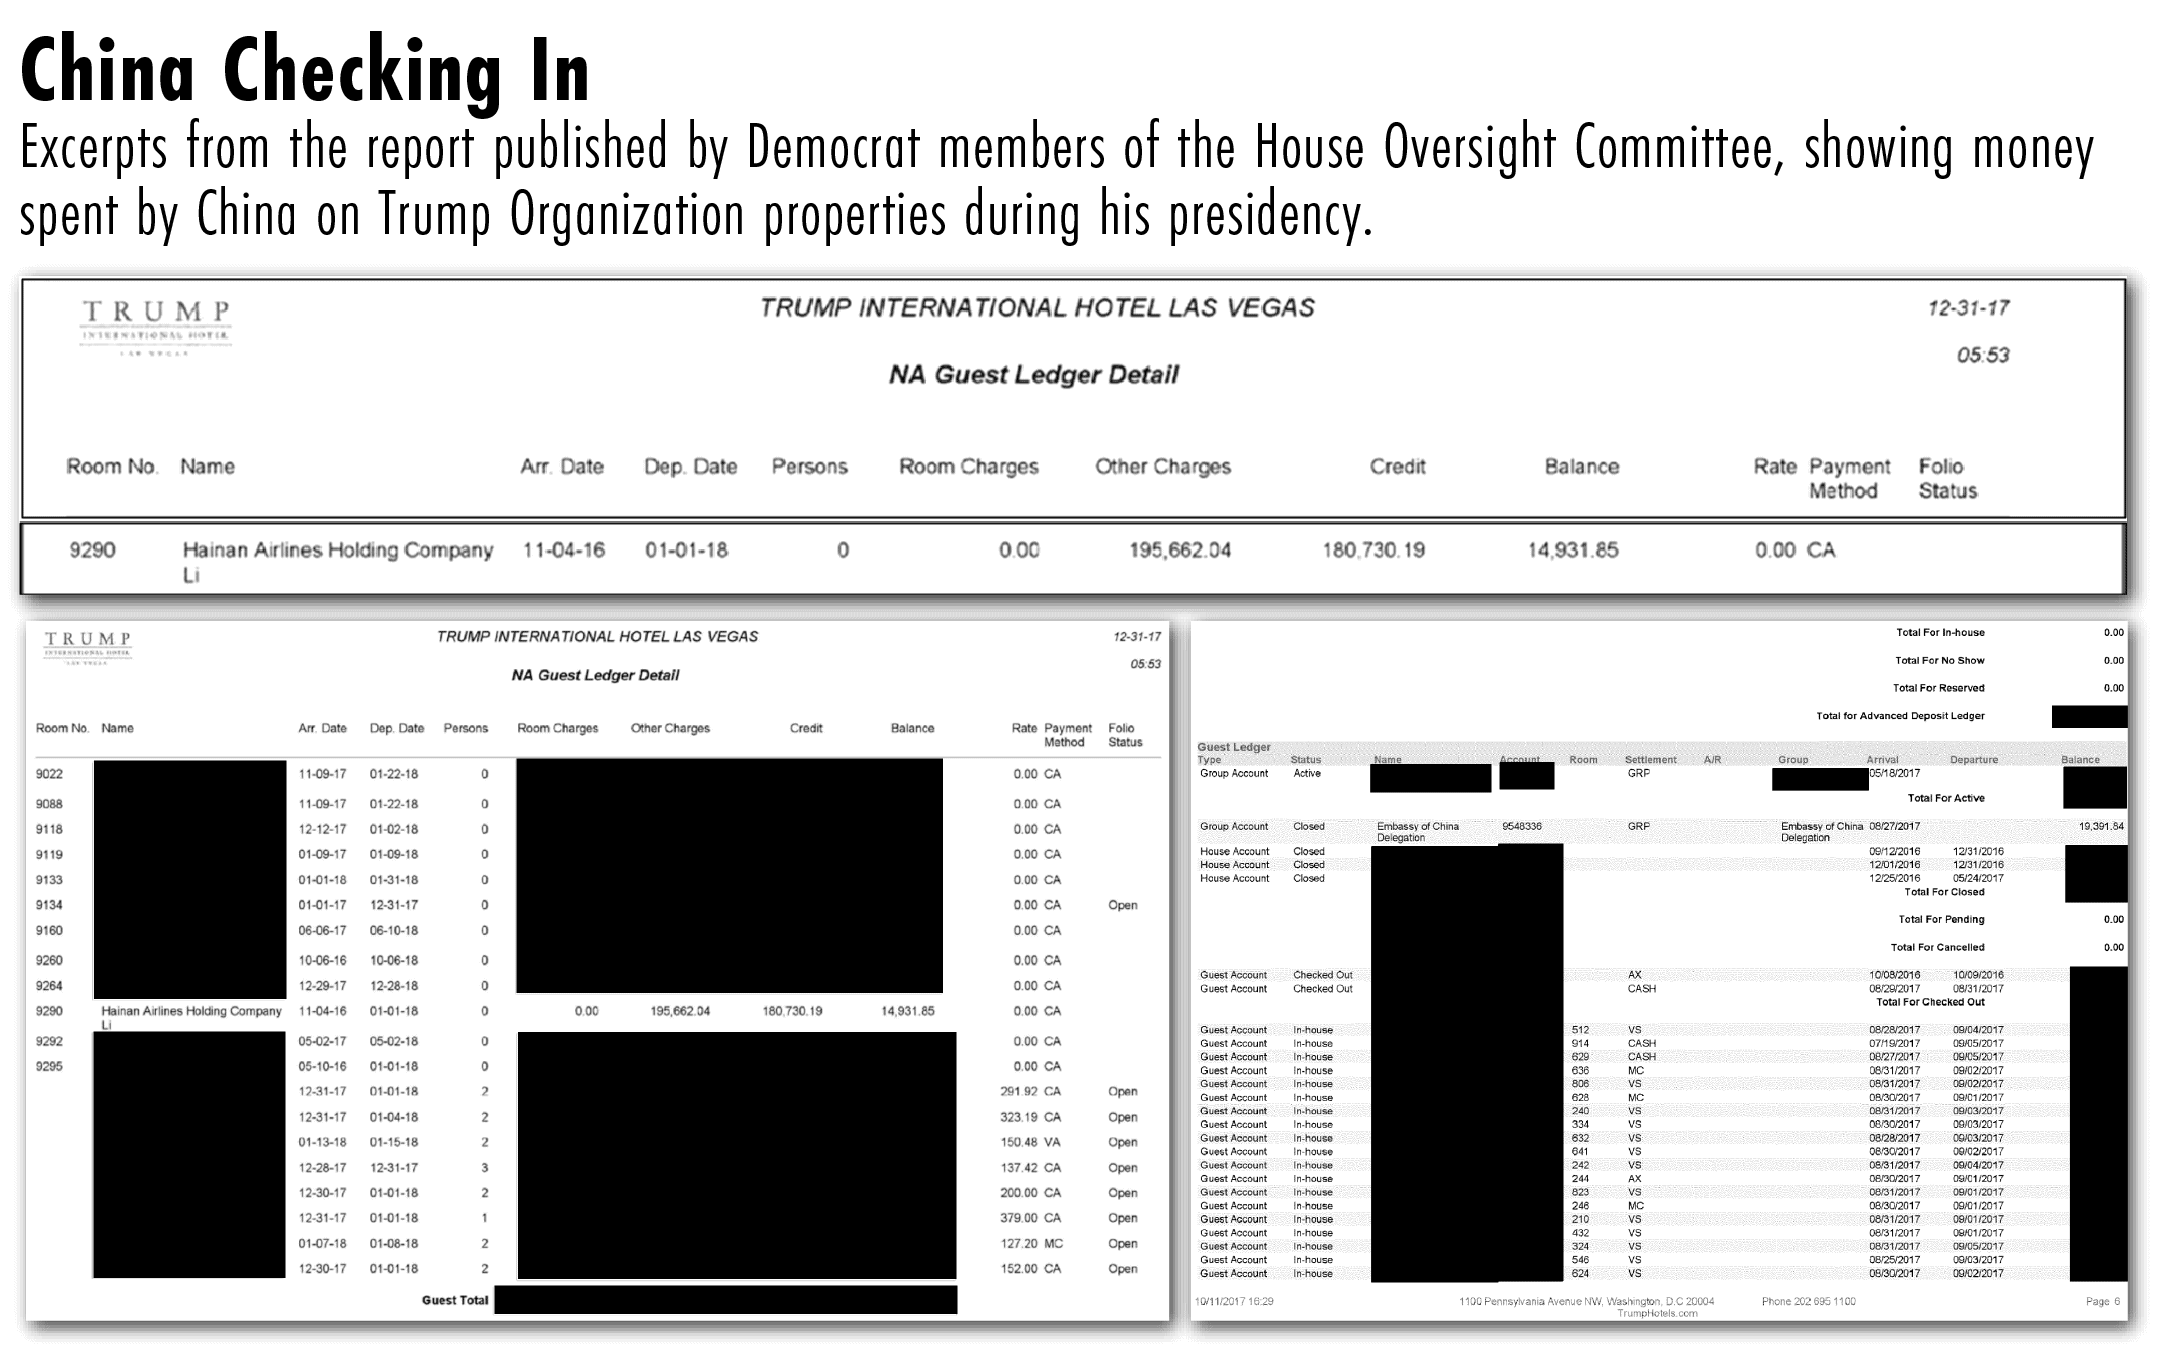This screenshot has height=1362, width=2167.
Task: Click room number 9292
Action: (49, 1041)
